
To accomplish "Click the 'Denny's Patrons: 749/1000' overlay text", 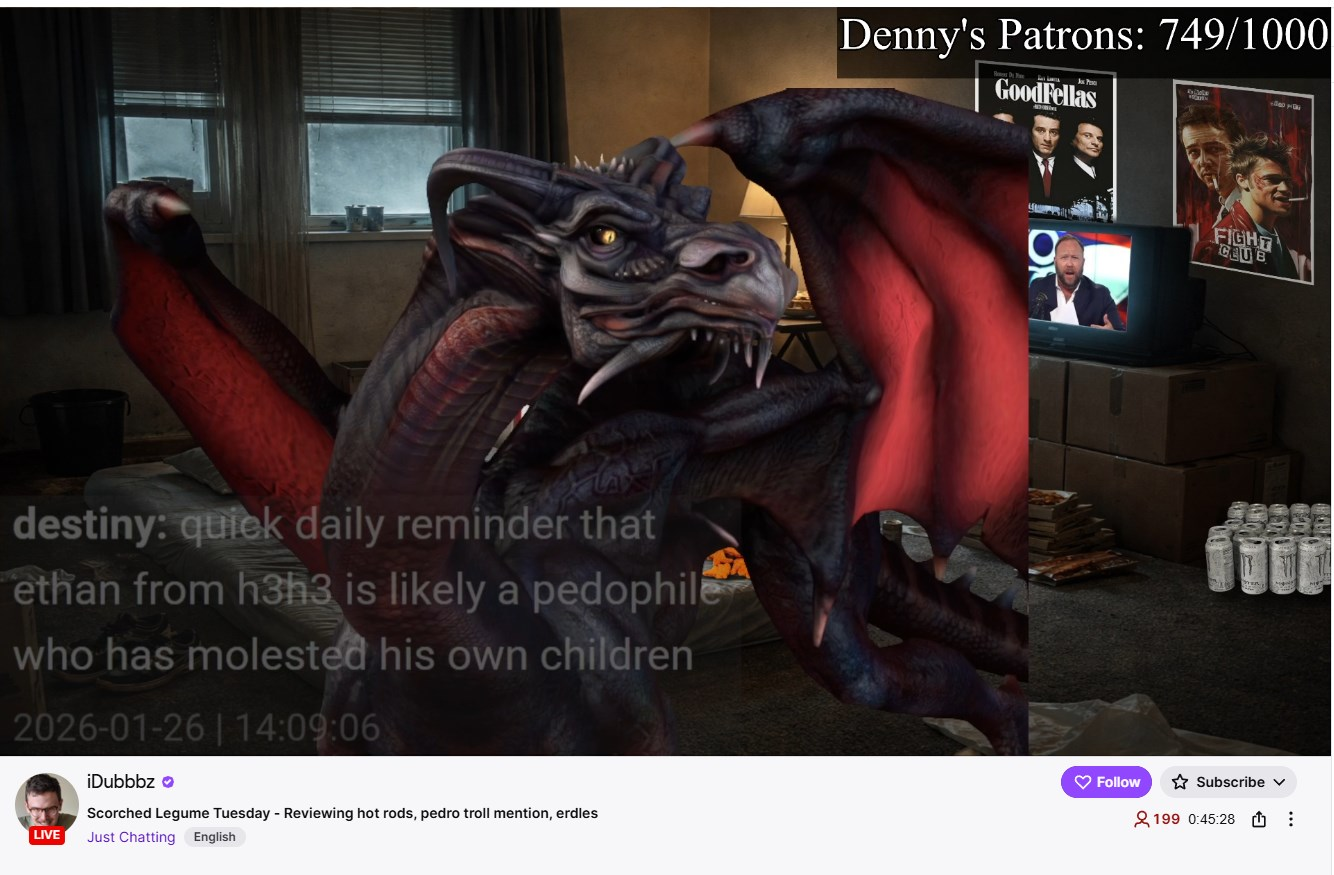I will [1084, 36].
